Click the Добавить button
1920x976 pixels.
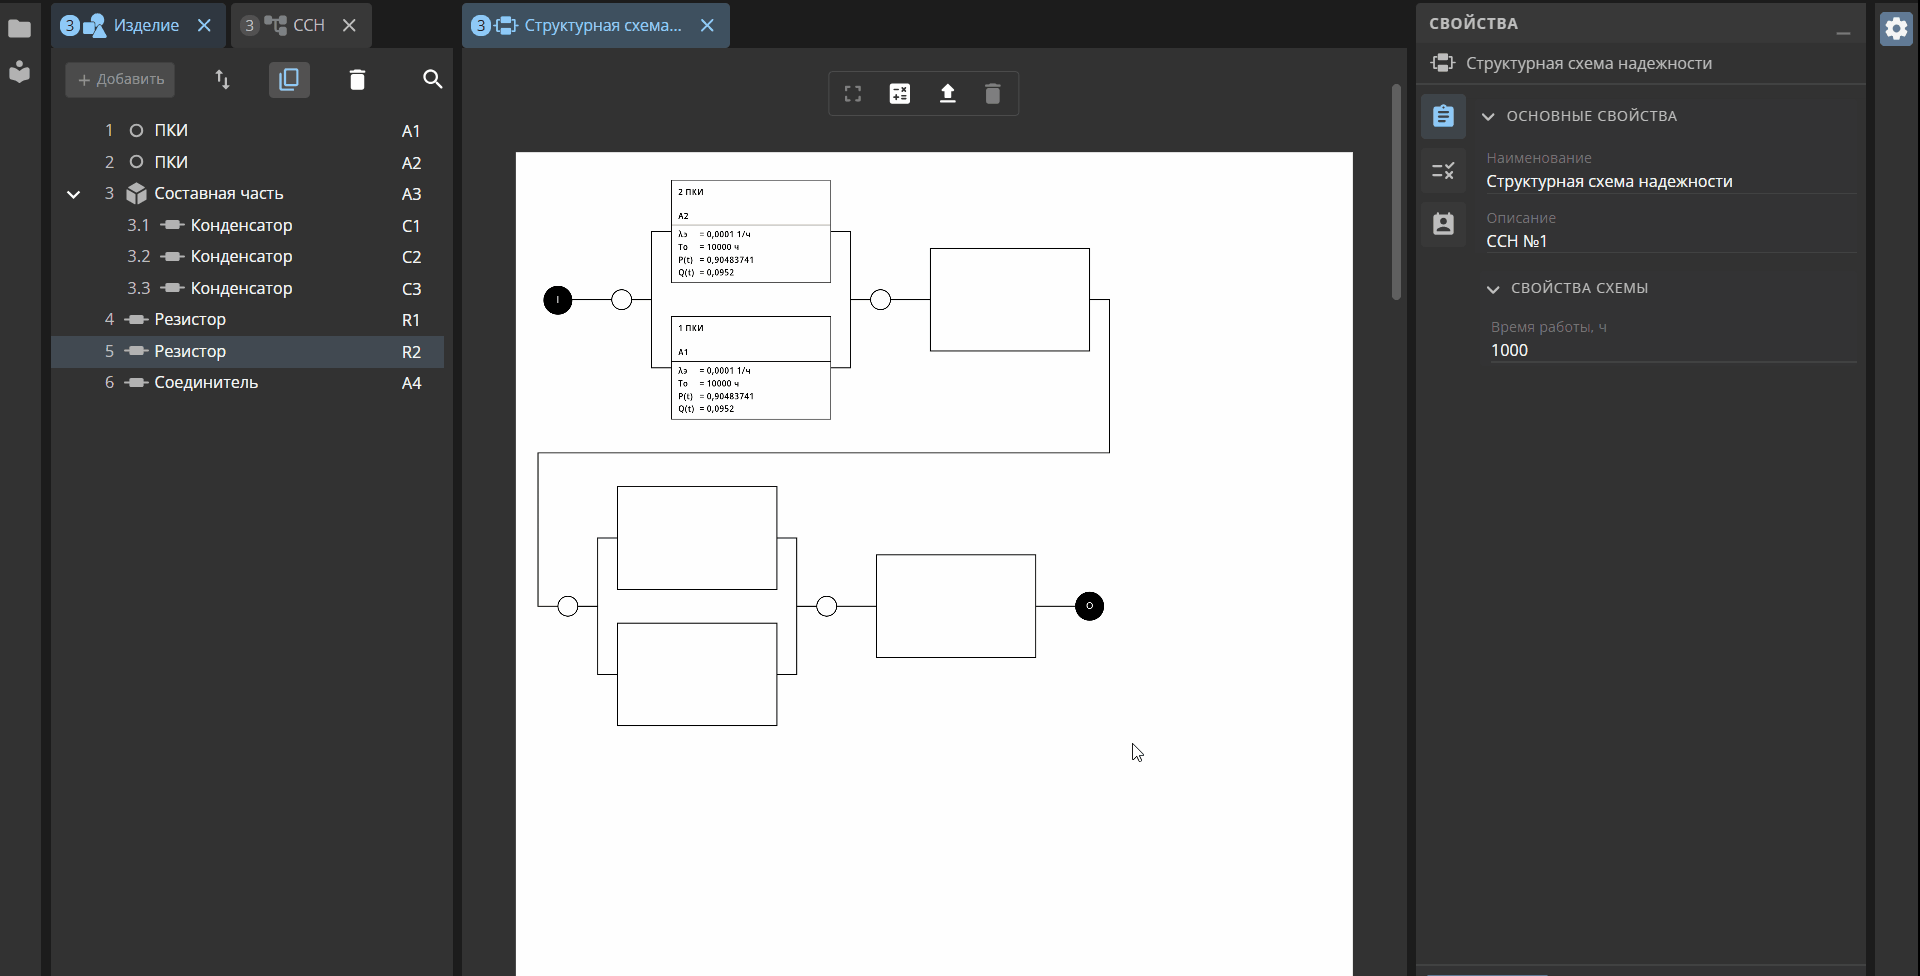120,80
